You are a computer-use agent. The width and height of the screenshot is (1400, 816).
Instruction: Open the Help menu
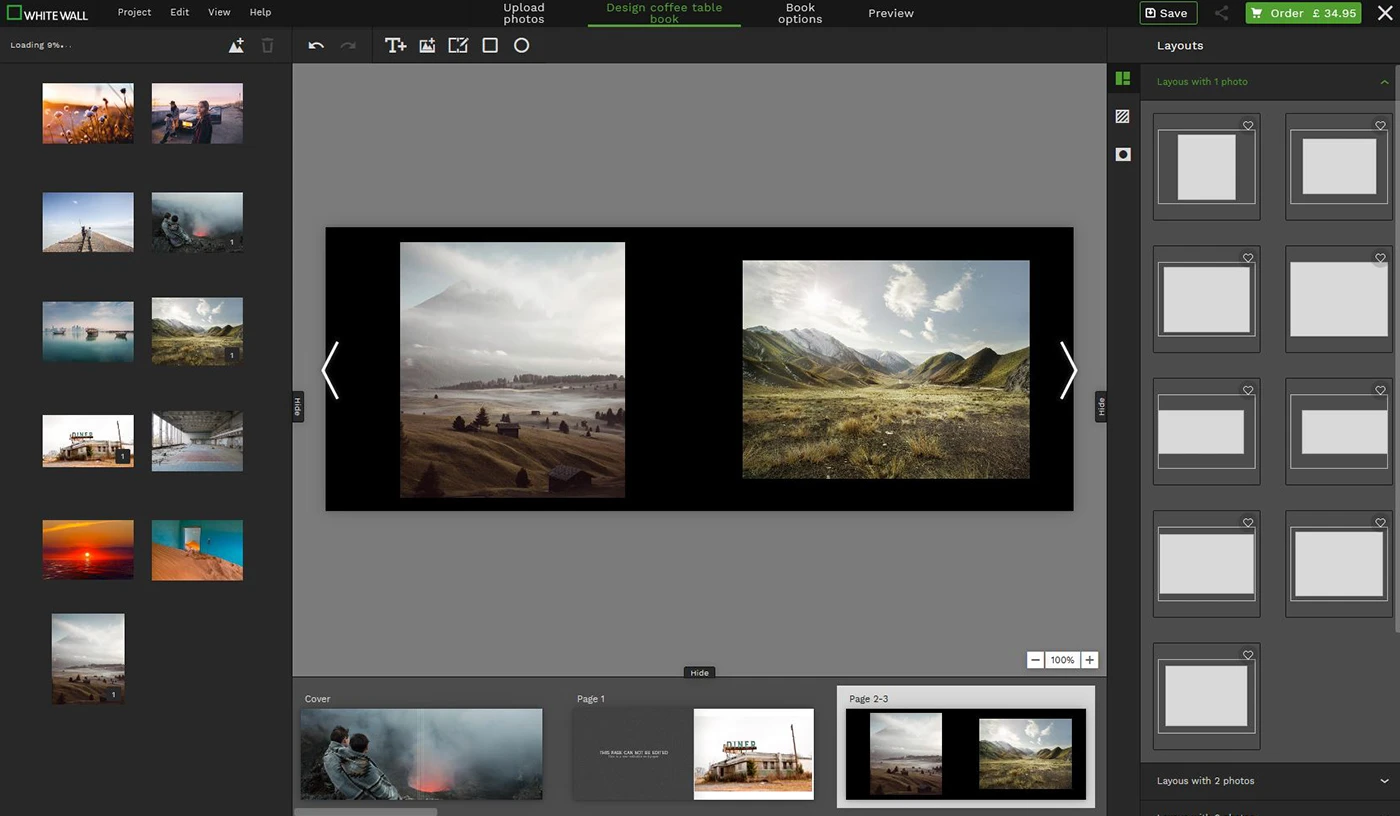click(260, 12)
